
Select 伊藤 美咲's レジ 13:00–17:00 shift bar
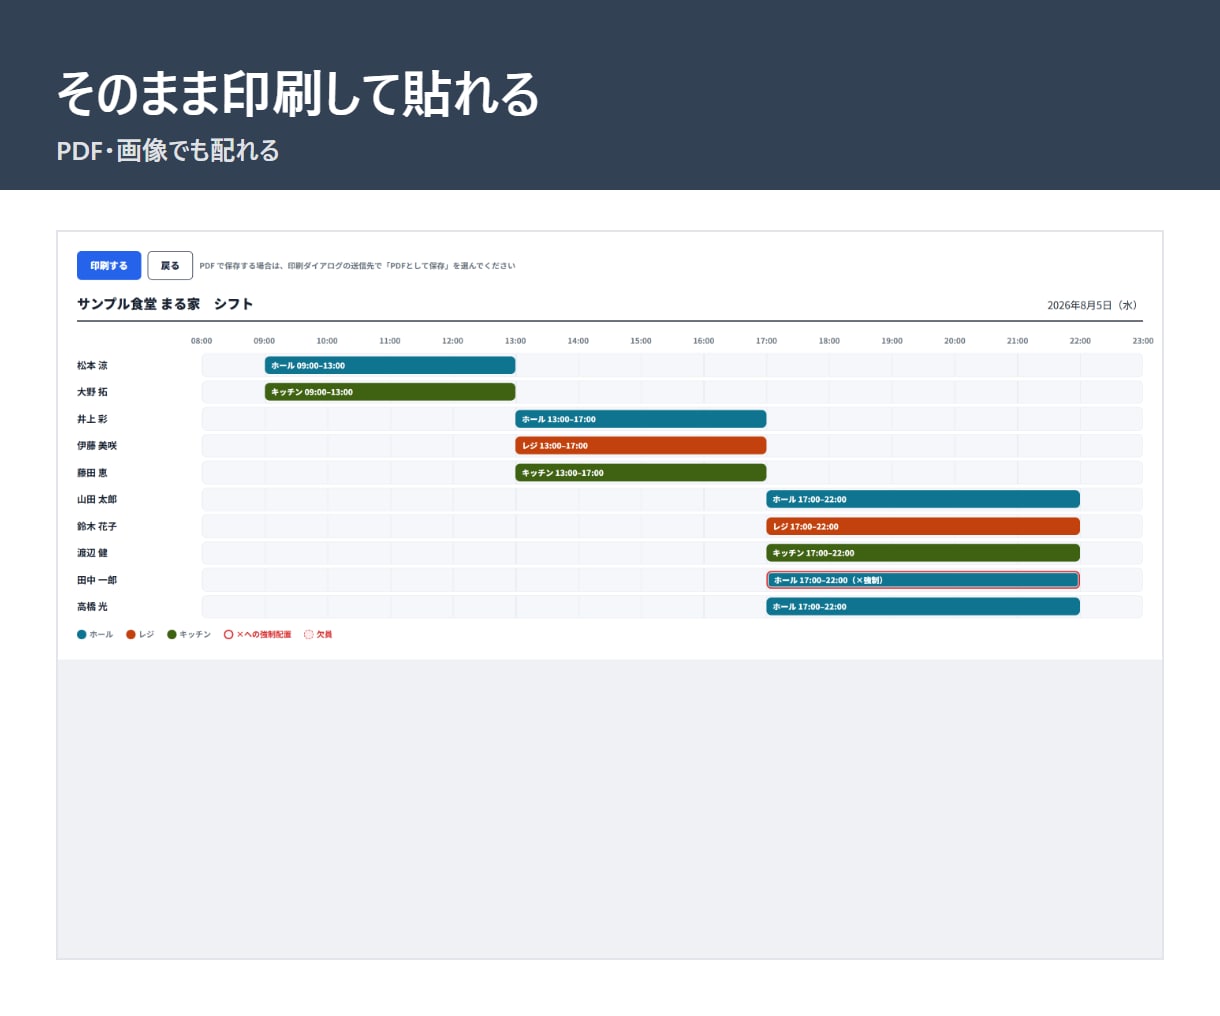[641, 446]
